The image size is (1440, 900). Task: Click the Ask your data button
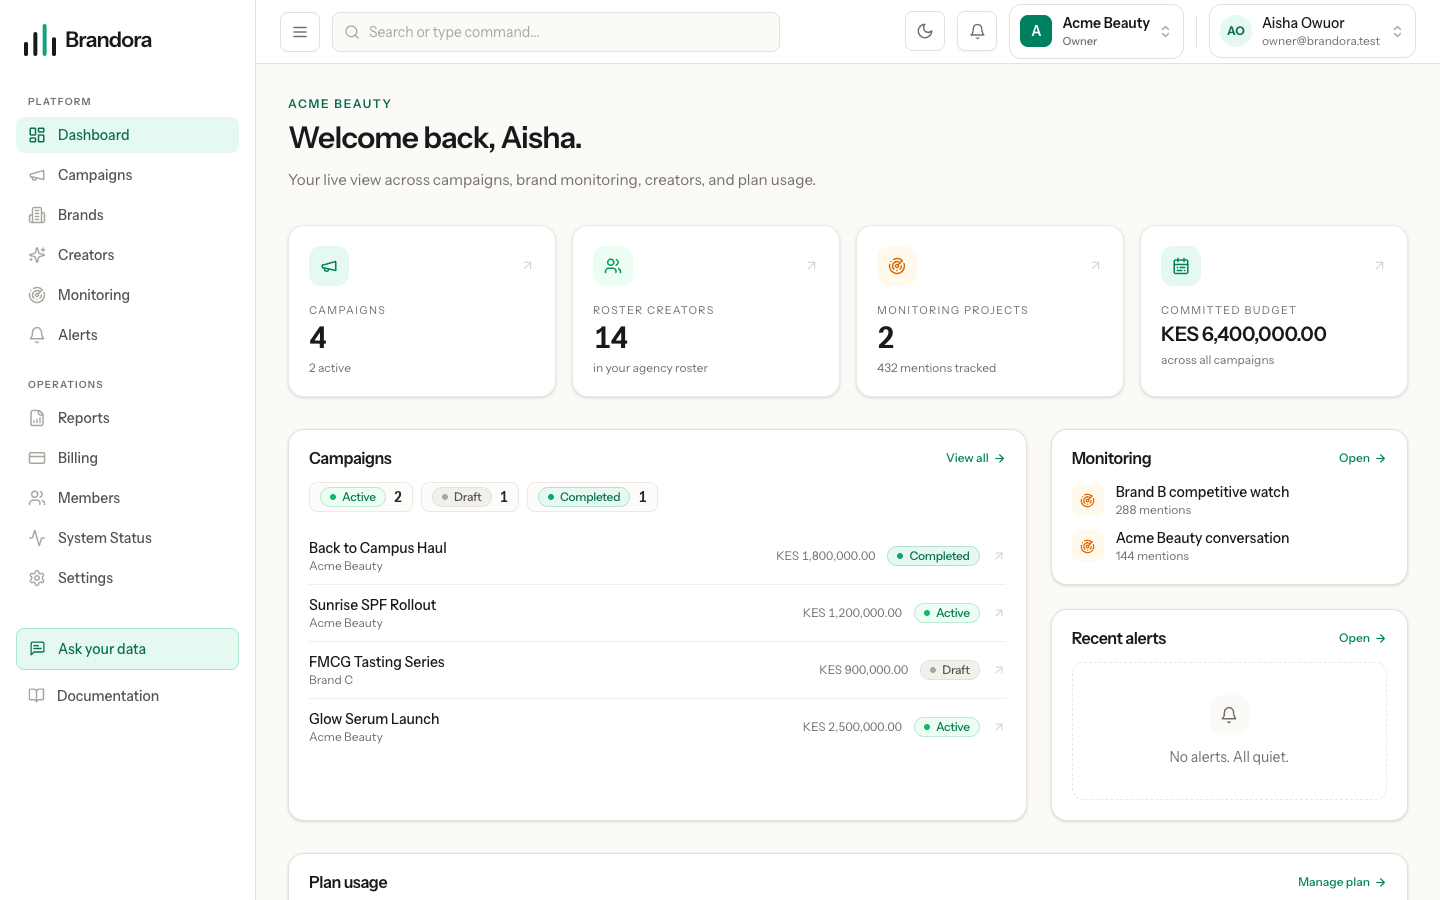127,649
